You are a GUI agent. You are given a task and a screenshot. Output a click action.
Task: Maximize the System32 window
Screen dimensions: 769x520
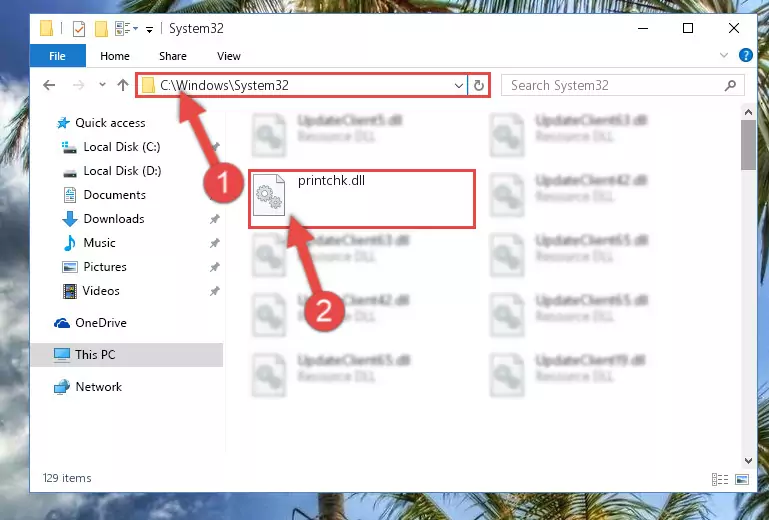click(x=688, y=28)
